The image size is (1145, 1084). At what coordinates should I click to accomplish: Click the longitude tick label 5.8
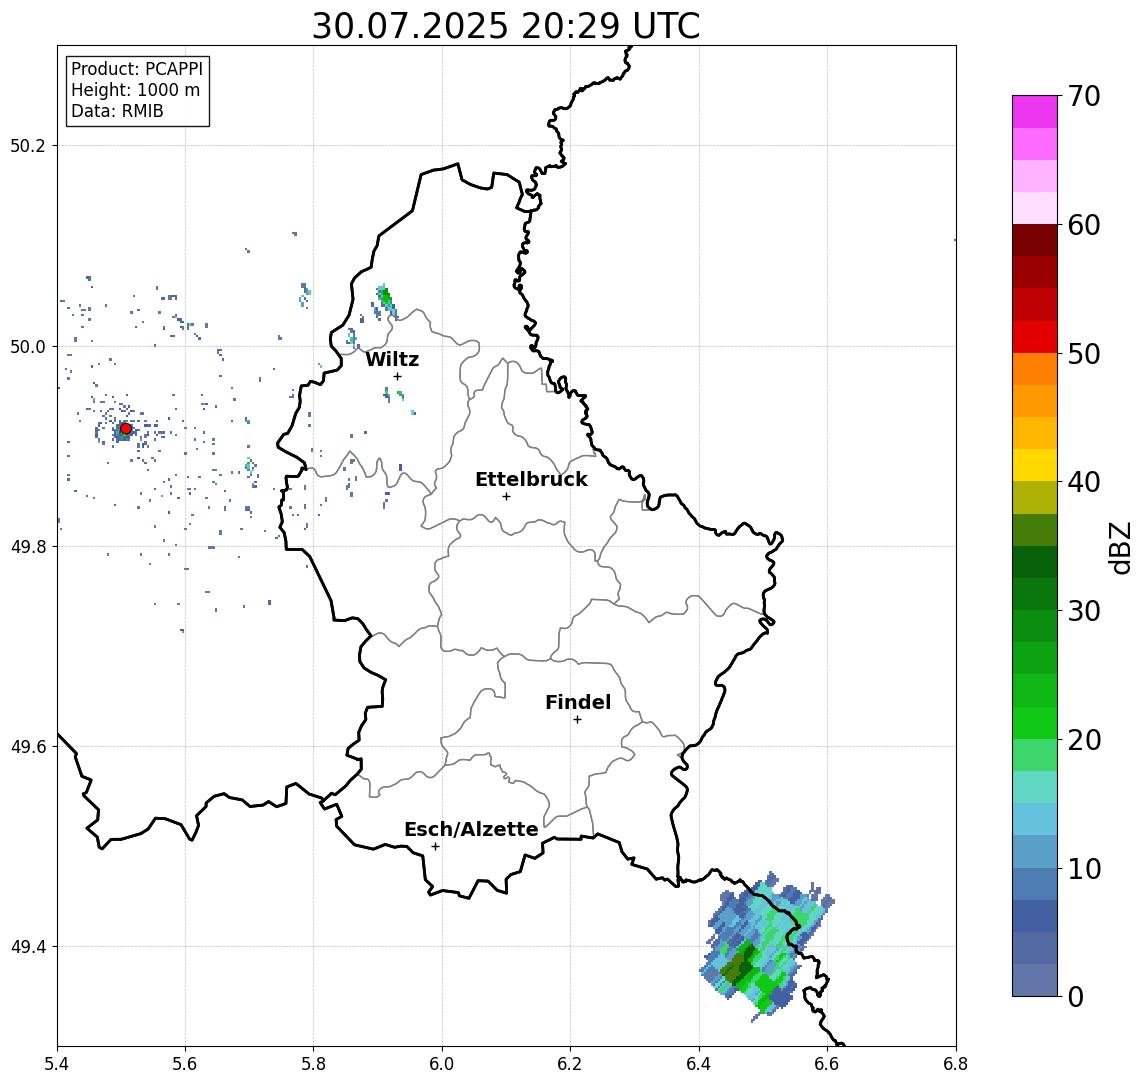pyautogui.click(x=314, y=1063)
